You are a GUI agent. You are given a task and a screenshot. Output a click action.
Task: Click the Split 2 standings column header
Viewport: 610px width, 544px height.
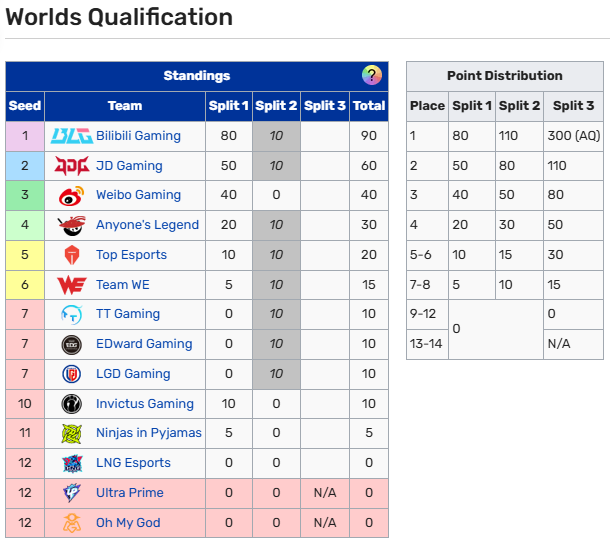point(276,106)
